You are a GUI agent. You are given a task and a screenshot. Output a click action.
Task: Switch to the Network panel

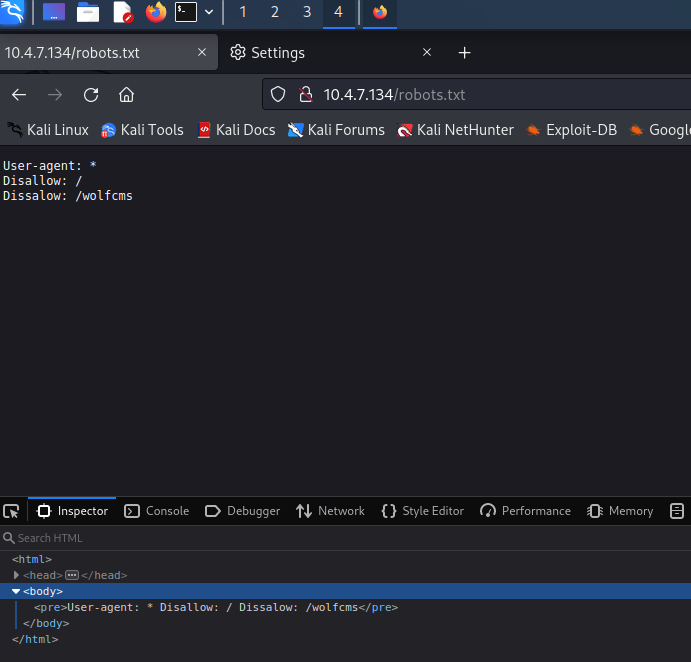point(330,511)
